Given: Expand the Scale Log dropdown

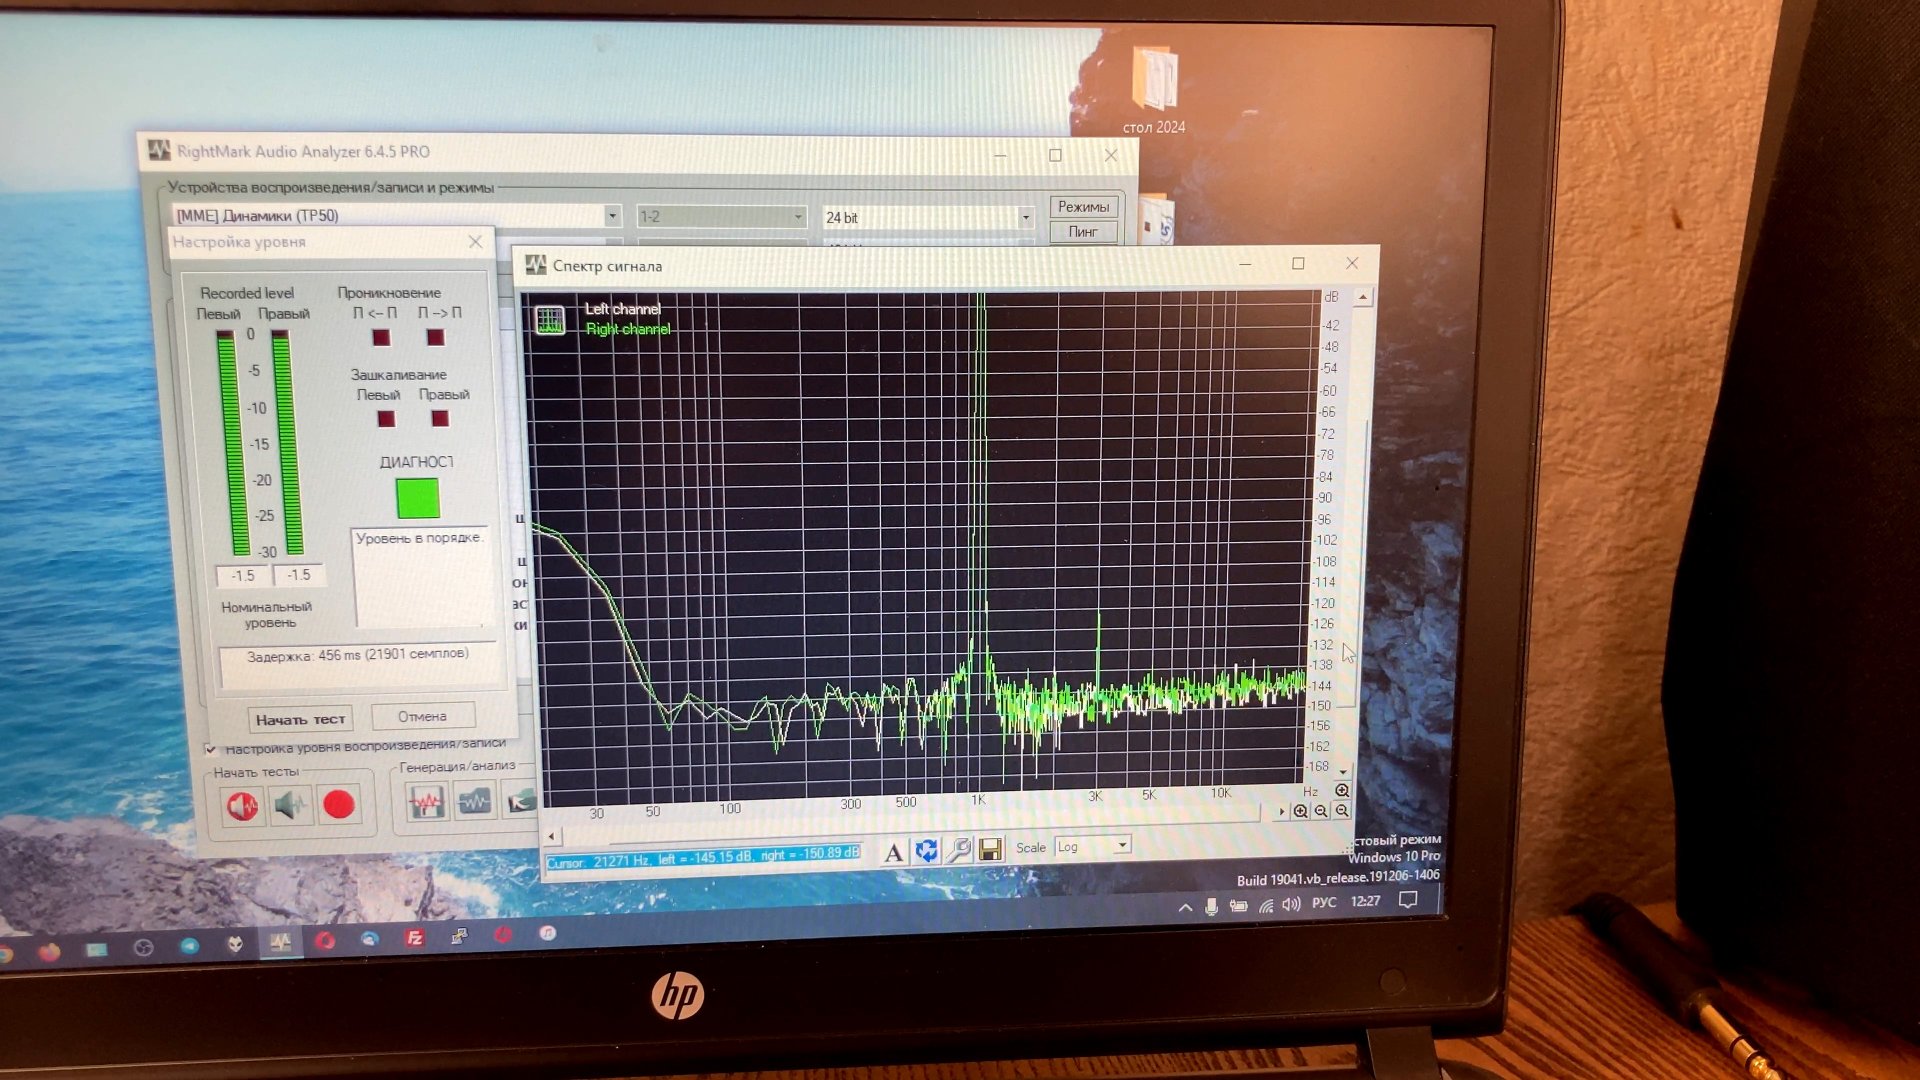Looking at the screenshot, I should [1122, 845].
